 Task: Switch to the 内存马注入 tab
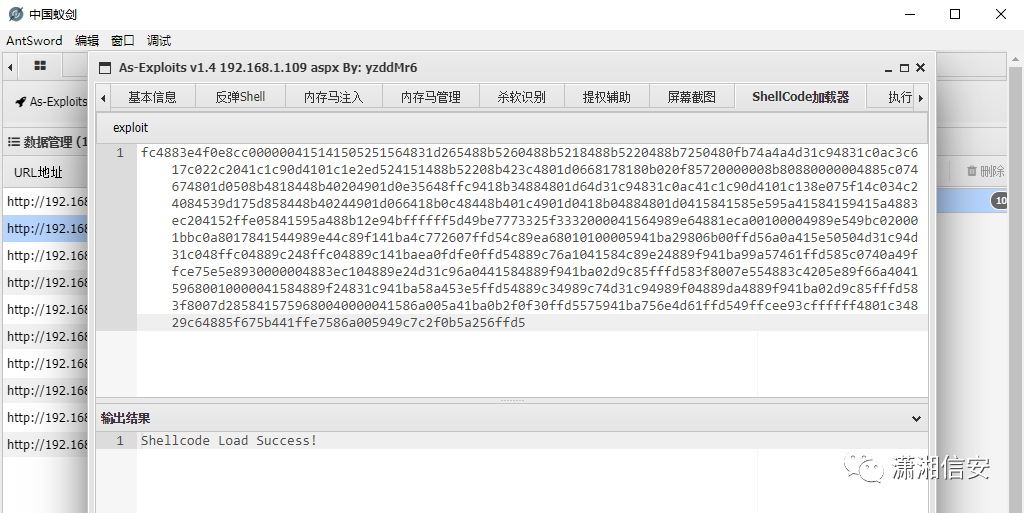coord(334,97)
